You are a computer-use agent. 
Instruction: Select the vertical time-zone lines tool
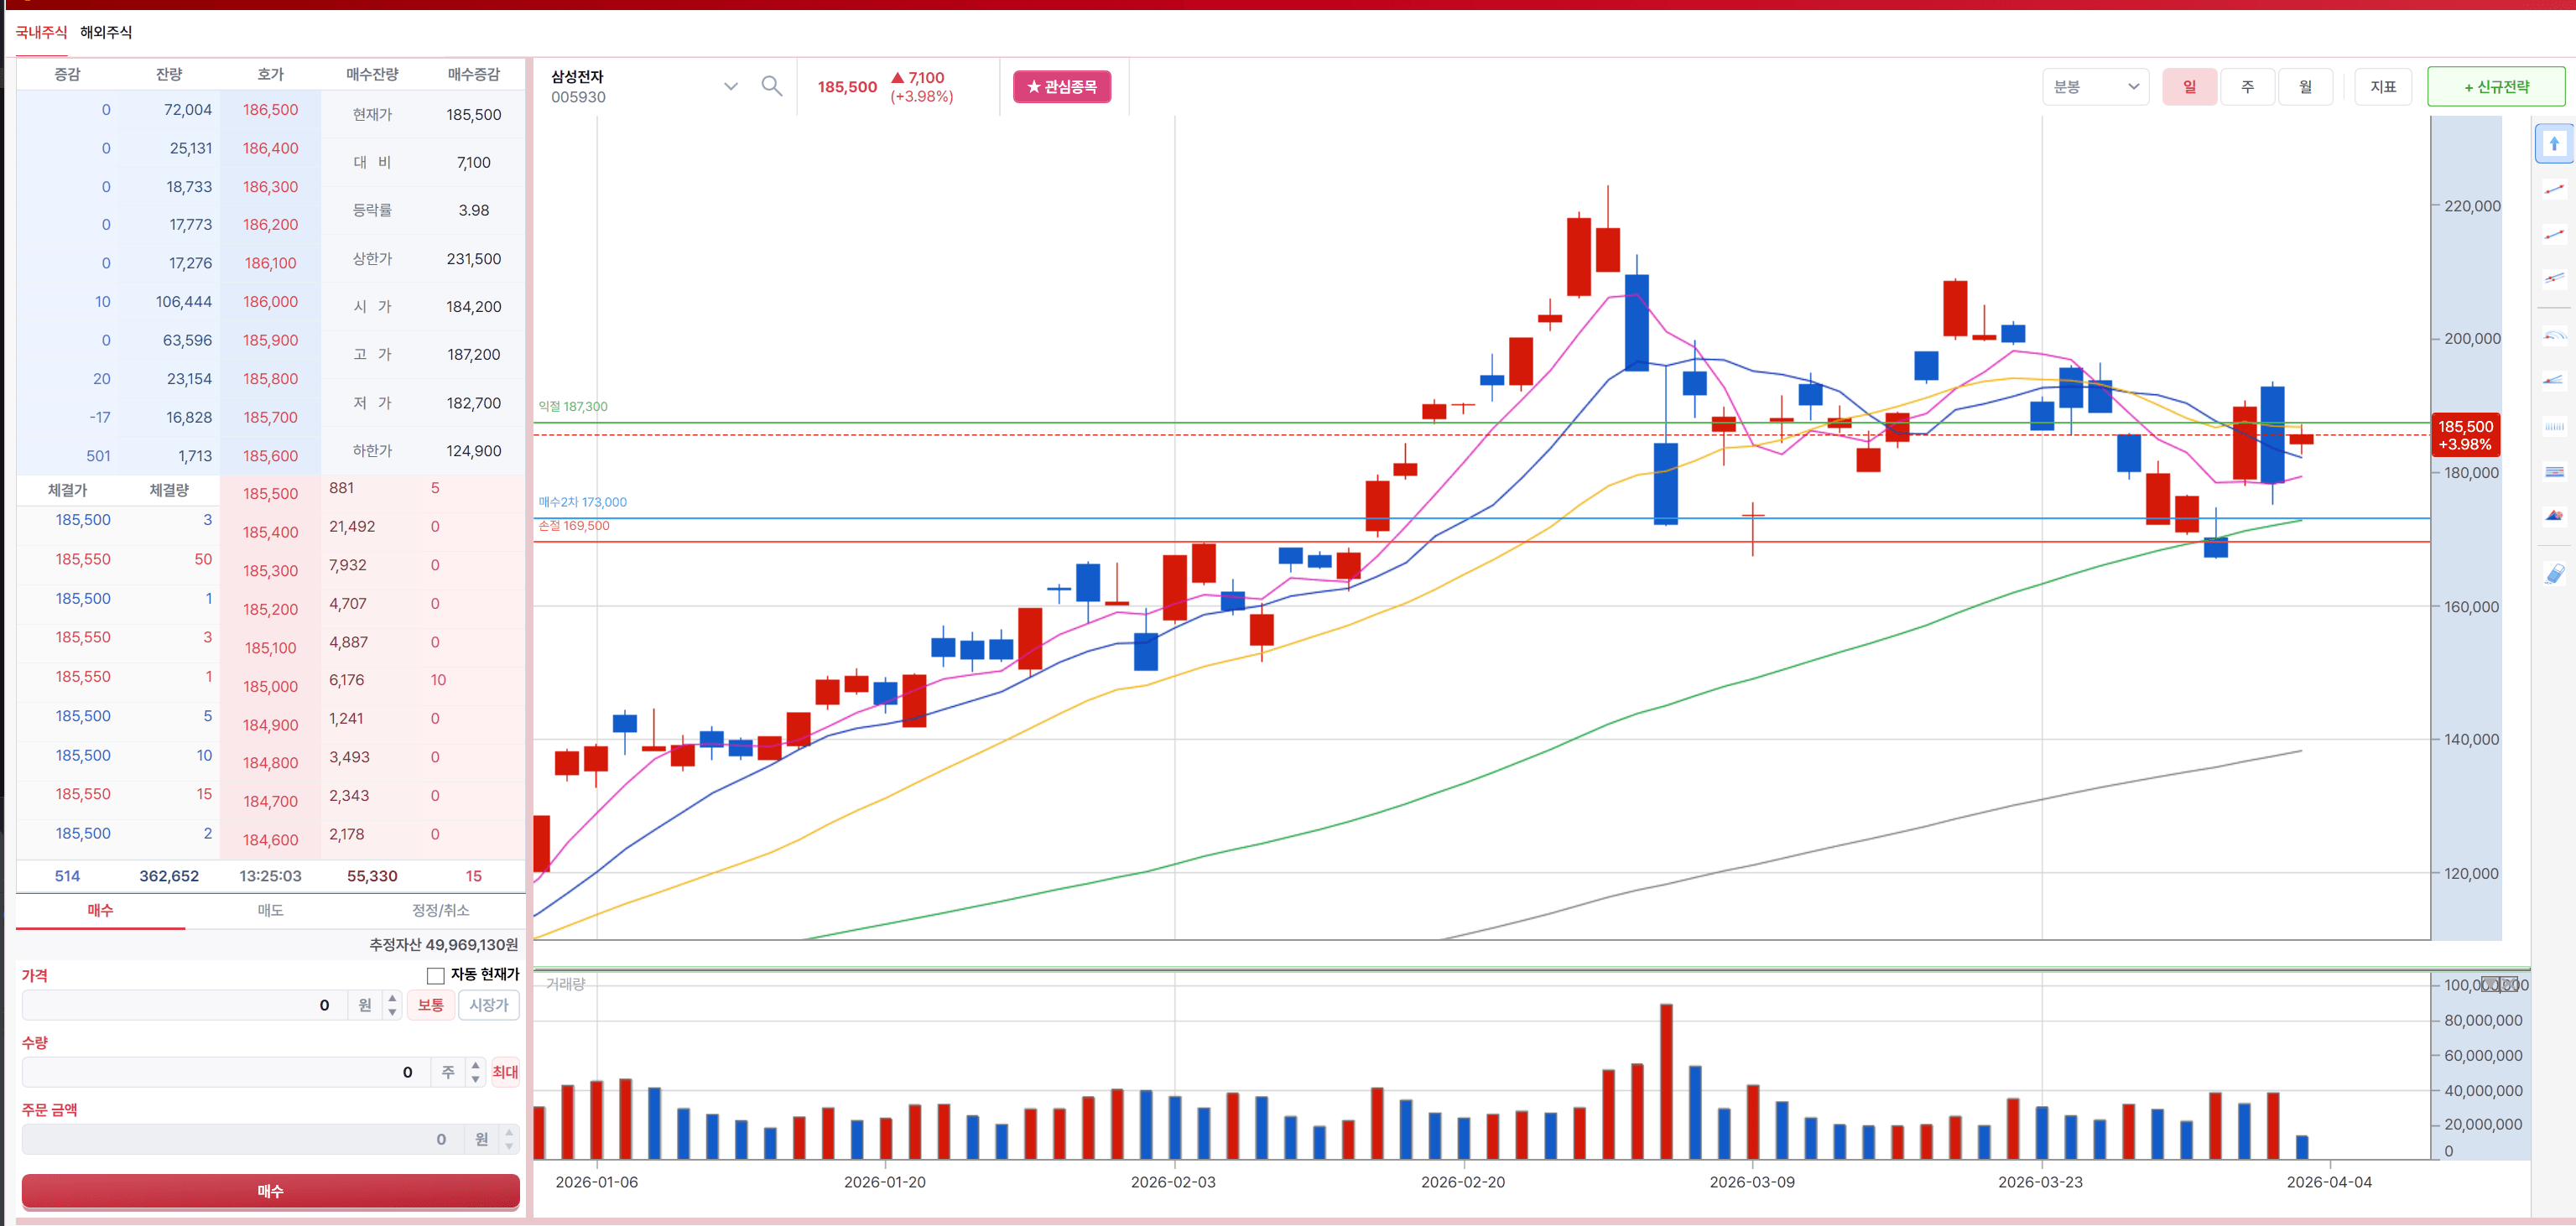(x=2553, y=426)
